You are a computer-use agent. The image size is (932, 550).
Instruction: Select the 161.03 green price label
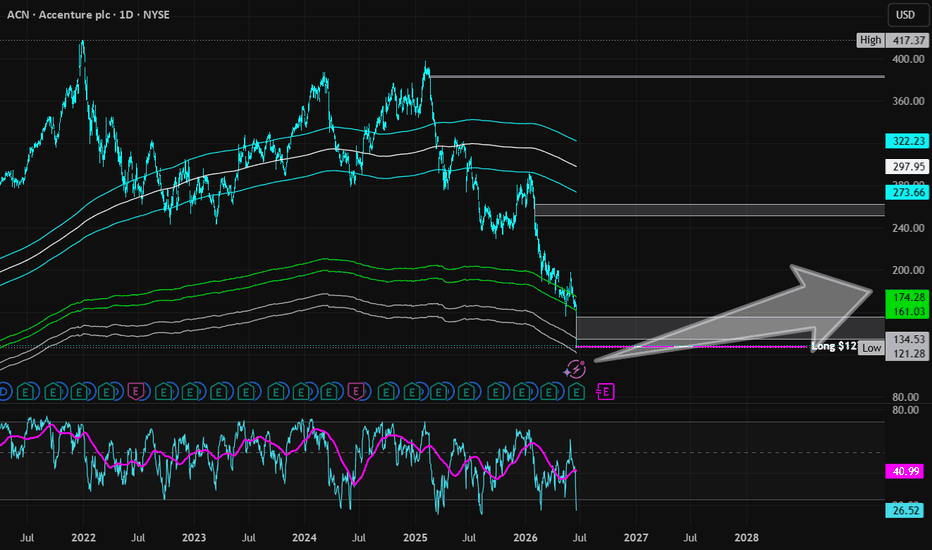tap(907, 311)
